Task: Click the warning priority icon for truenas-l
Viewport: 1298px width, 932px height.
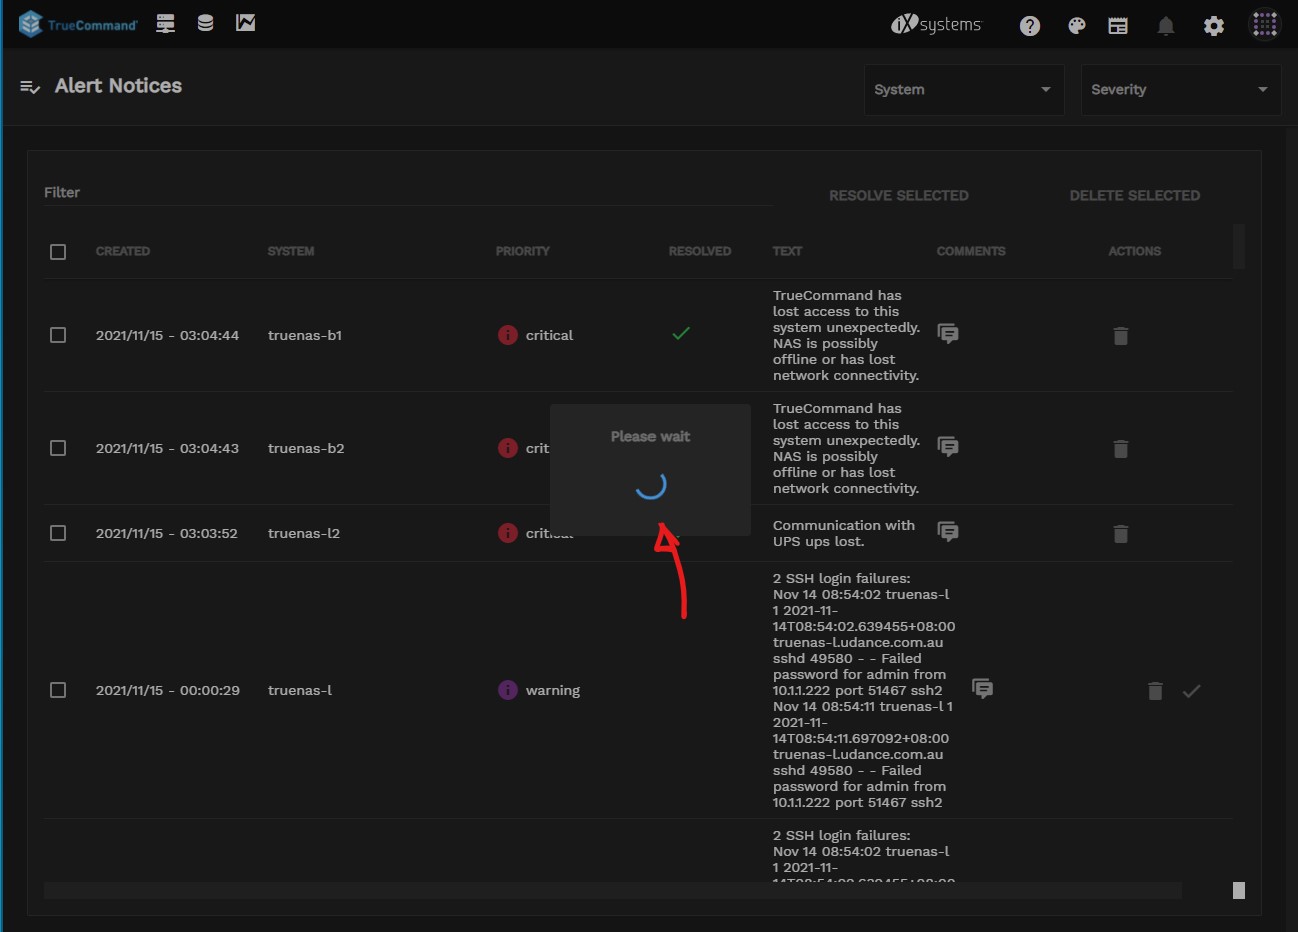Action: pyautogui.click(x=508, y=690)
